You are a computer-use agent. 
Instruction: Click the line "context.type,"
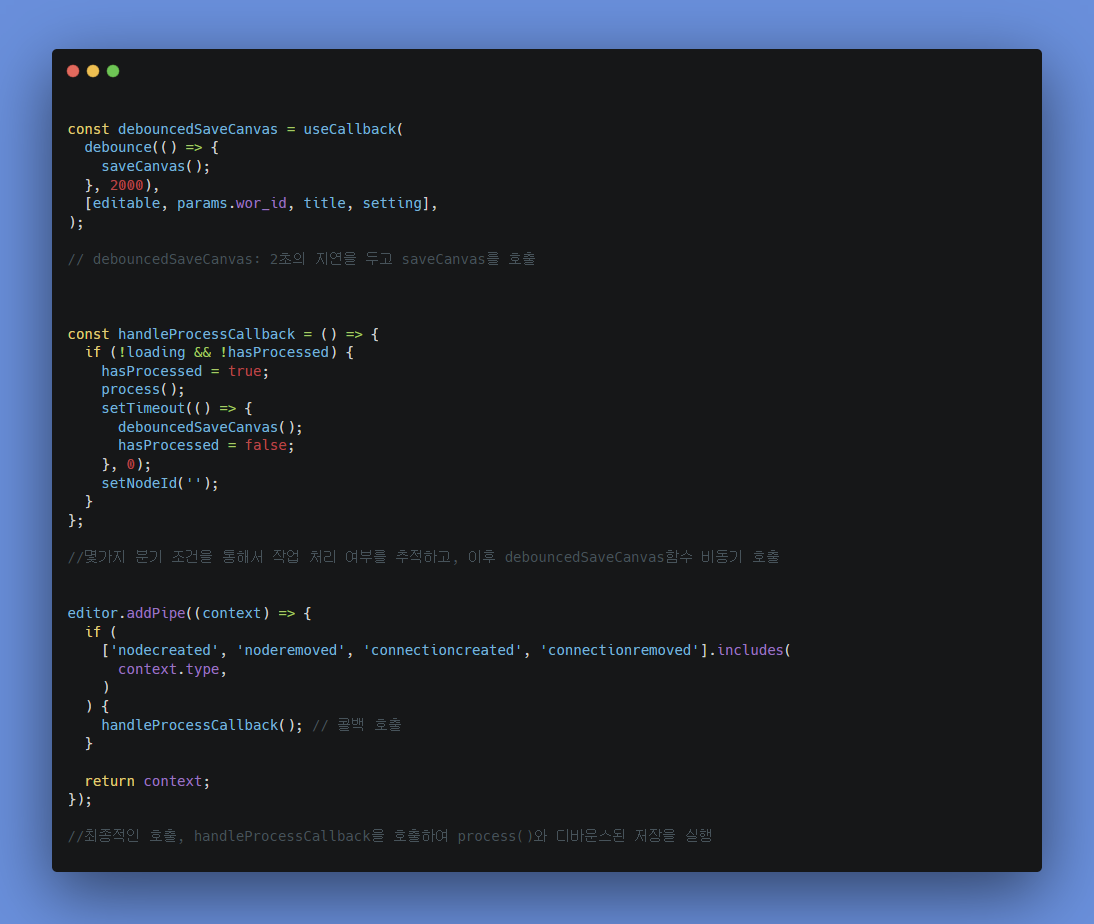click(172, 669)
